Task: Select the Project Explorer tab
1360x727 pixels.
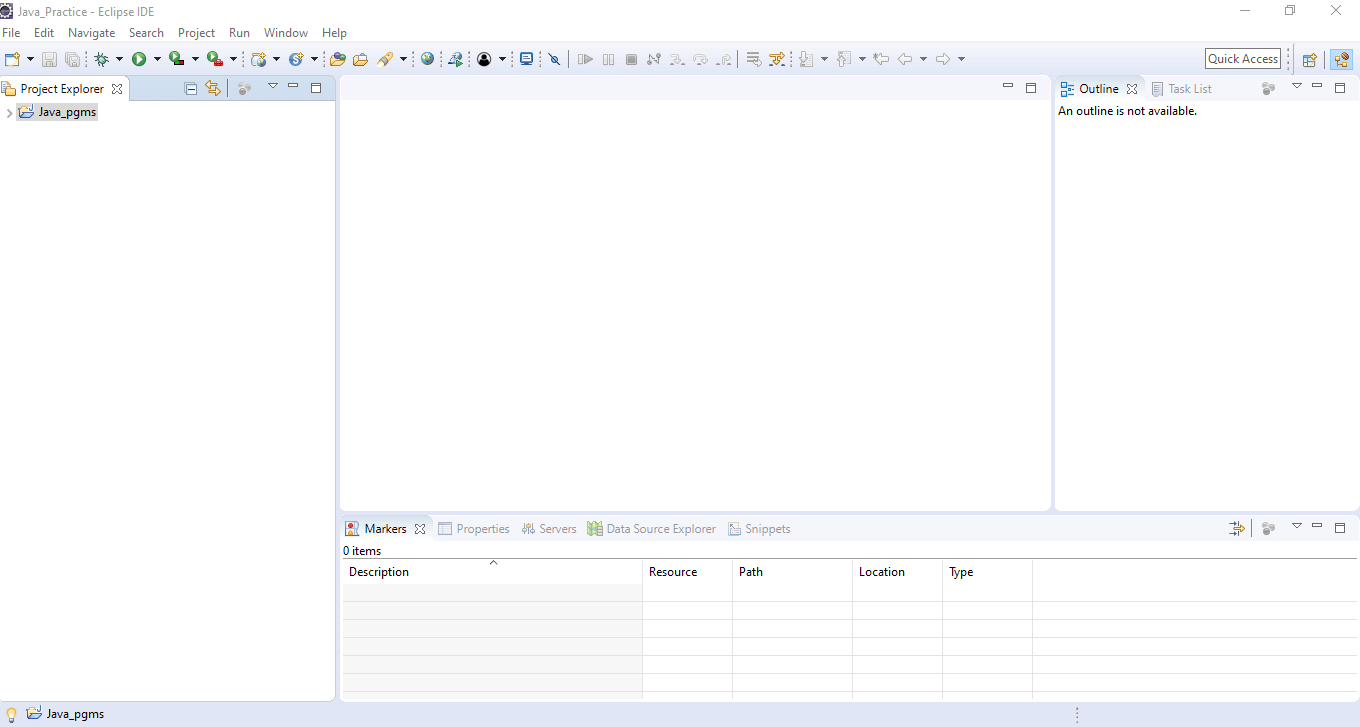Action: [x=62, y=89]
